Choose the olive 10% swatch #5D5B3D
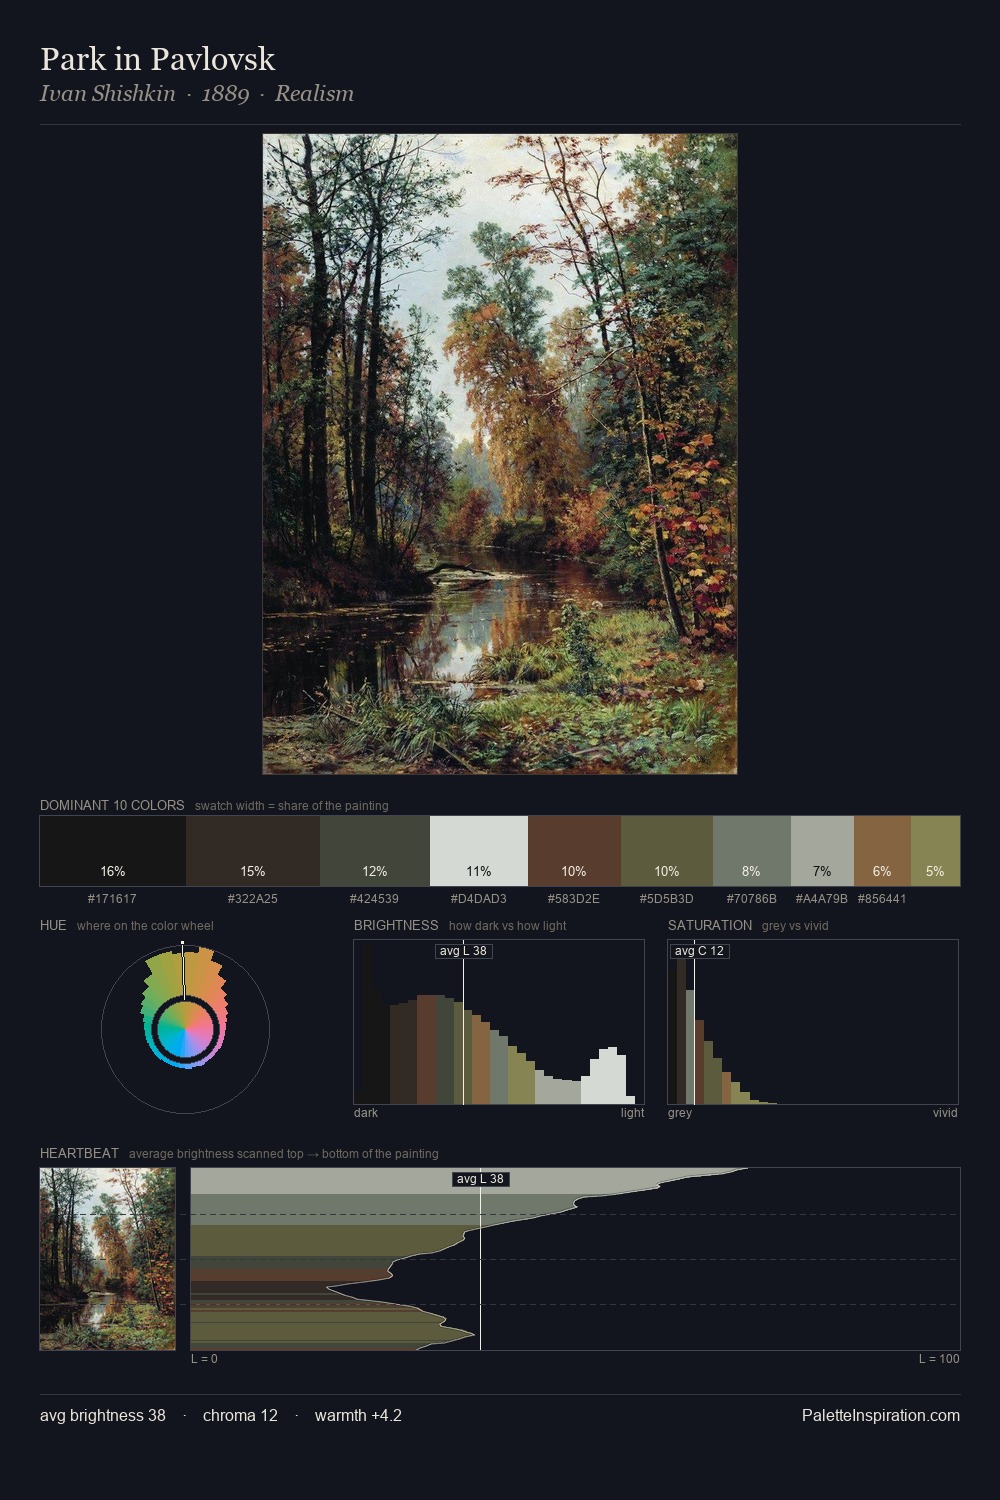 [667, 851]
